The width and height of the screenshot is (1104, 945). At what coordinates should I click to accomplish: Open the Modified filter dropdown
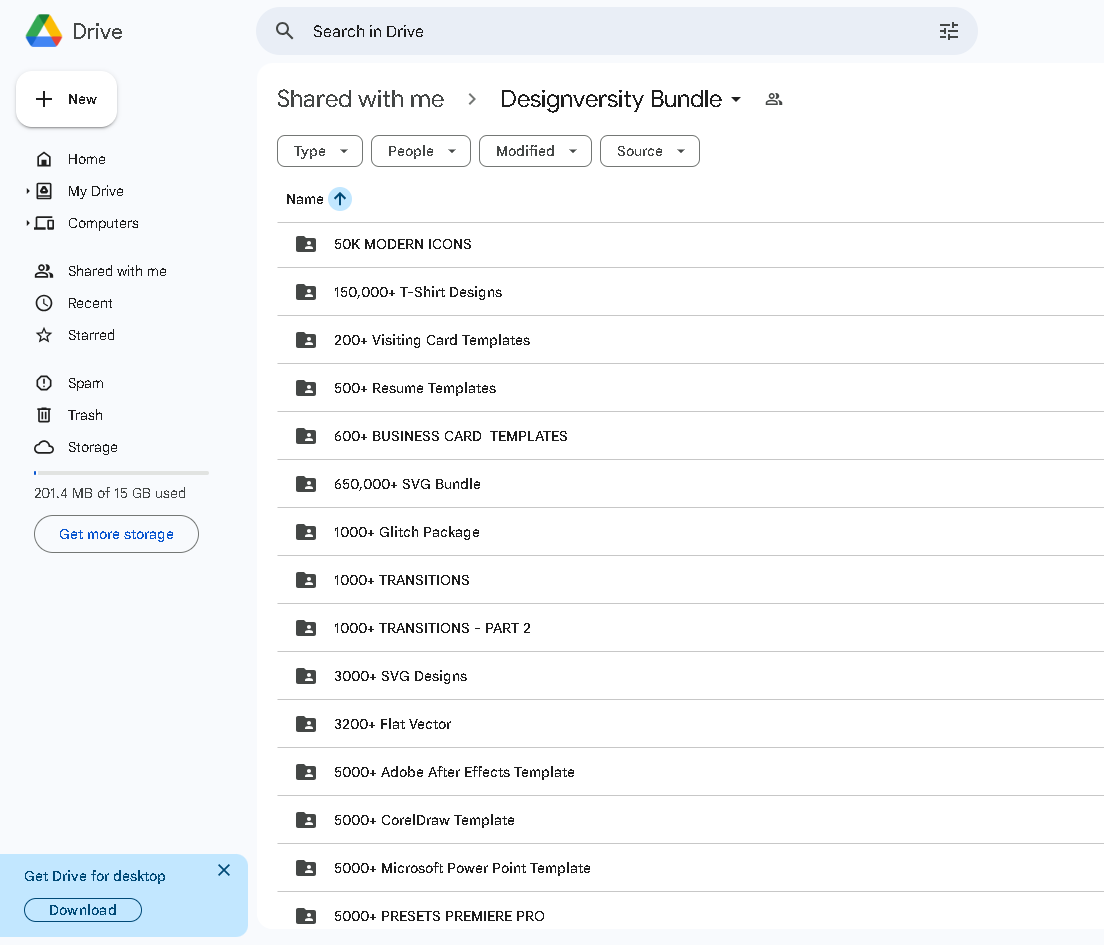pyautogui.click(x=535, y=151)
